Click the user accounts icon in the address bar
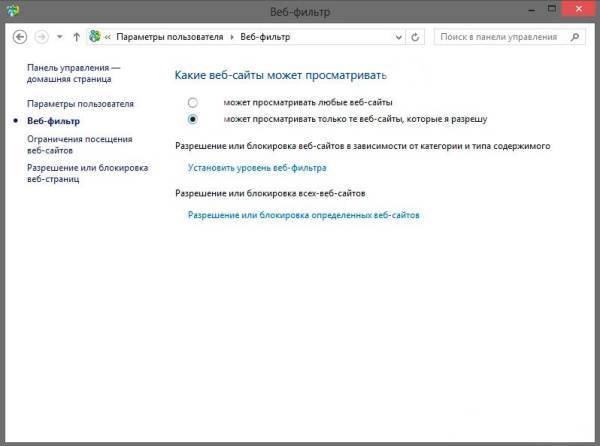 (96, 37)
